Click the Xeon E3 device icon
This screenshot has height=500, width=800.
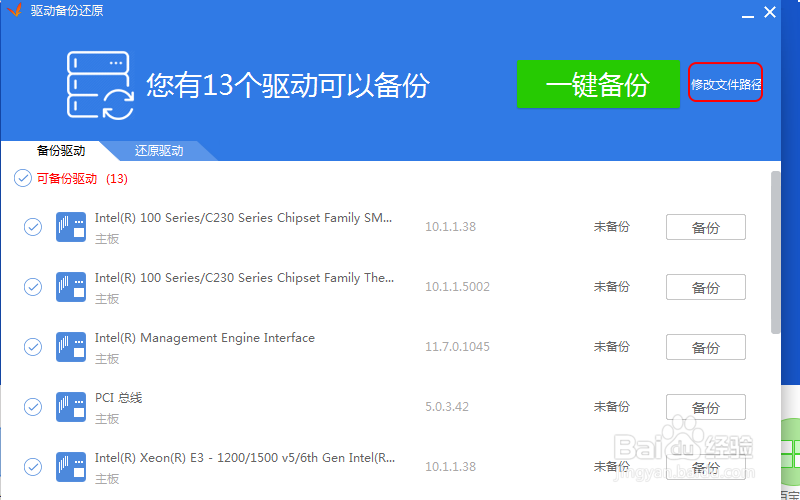[x=71, y=467]
